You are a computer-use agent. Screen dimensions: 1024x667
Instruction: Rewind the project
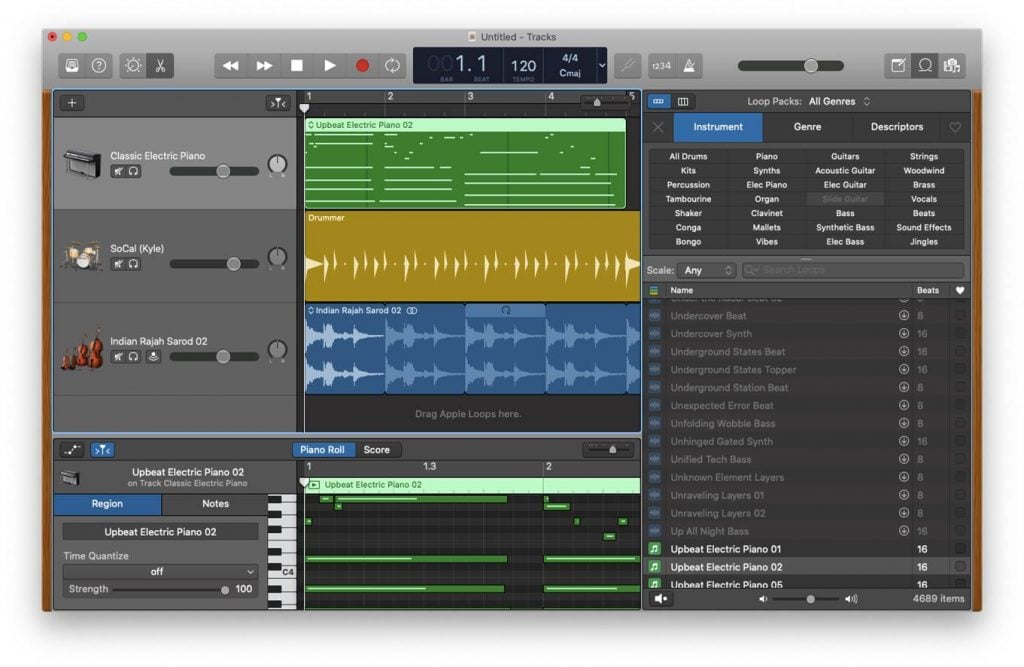(x=231, y=65)
